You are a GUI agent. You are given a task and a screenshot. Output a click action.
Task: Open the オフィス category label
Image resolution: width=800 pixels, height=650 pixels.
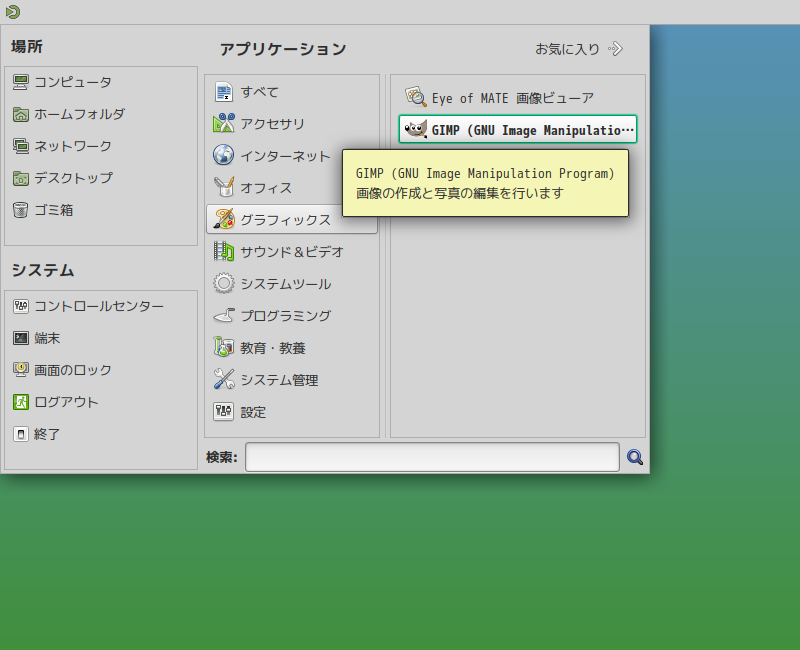tap(266, 188)
